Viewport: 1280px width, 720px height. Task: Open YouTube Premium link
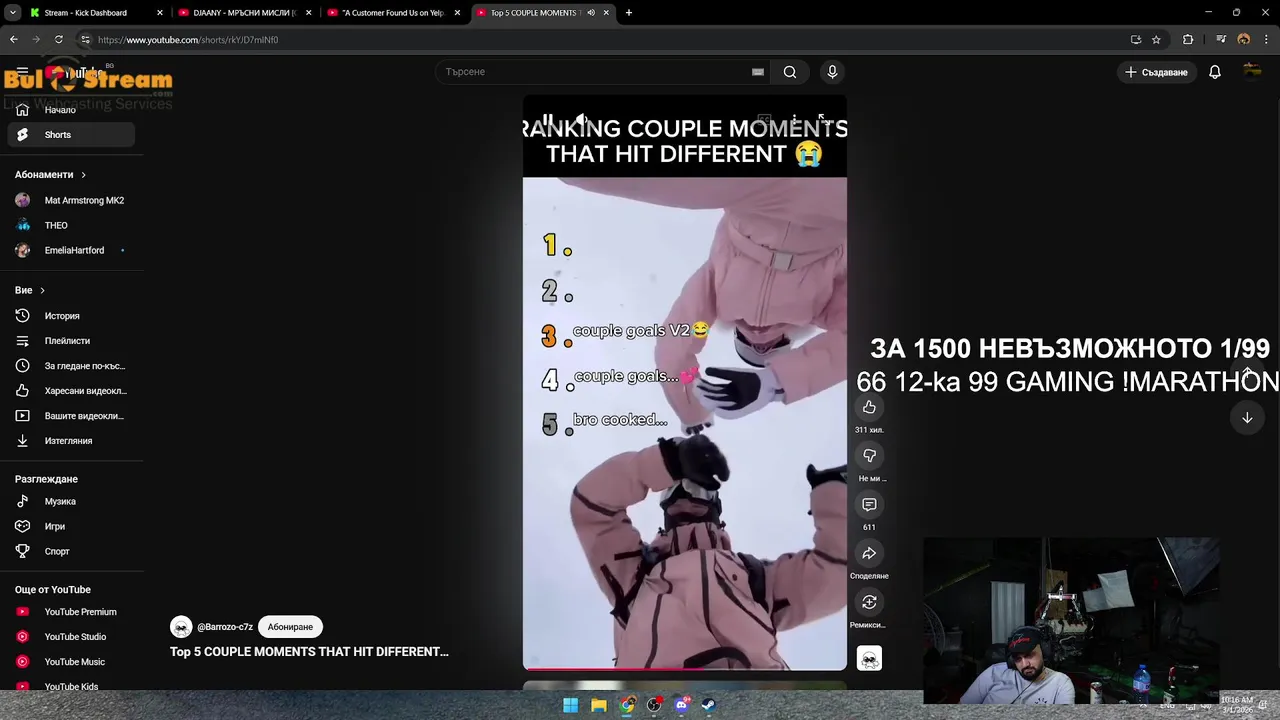(x=71, y=612)
